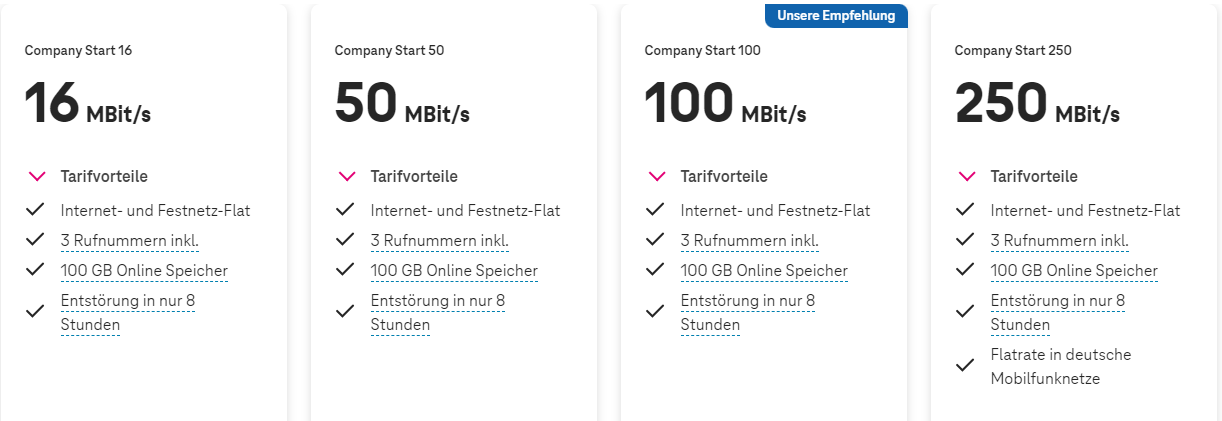Click checkmark beside Entstörung in Start 250
The width and height of the screenshot is (1222, 421).
tap(966, 311)
